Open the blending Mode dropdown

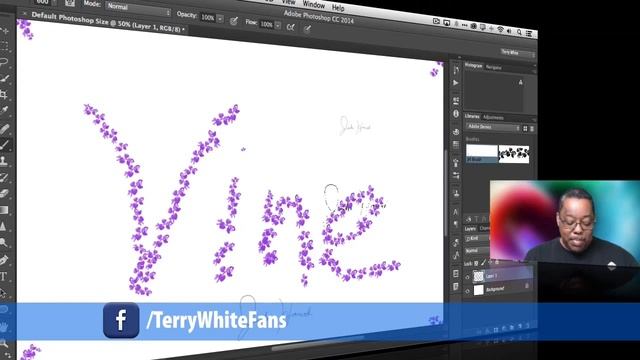coord(138,8)
